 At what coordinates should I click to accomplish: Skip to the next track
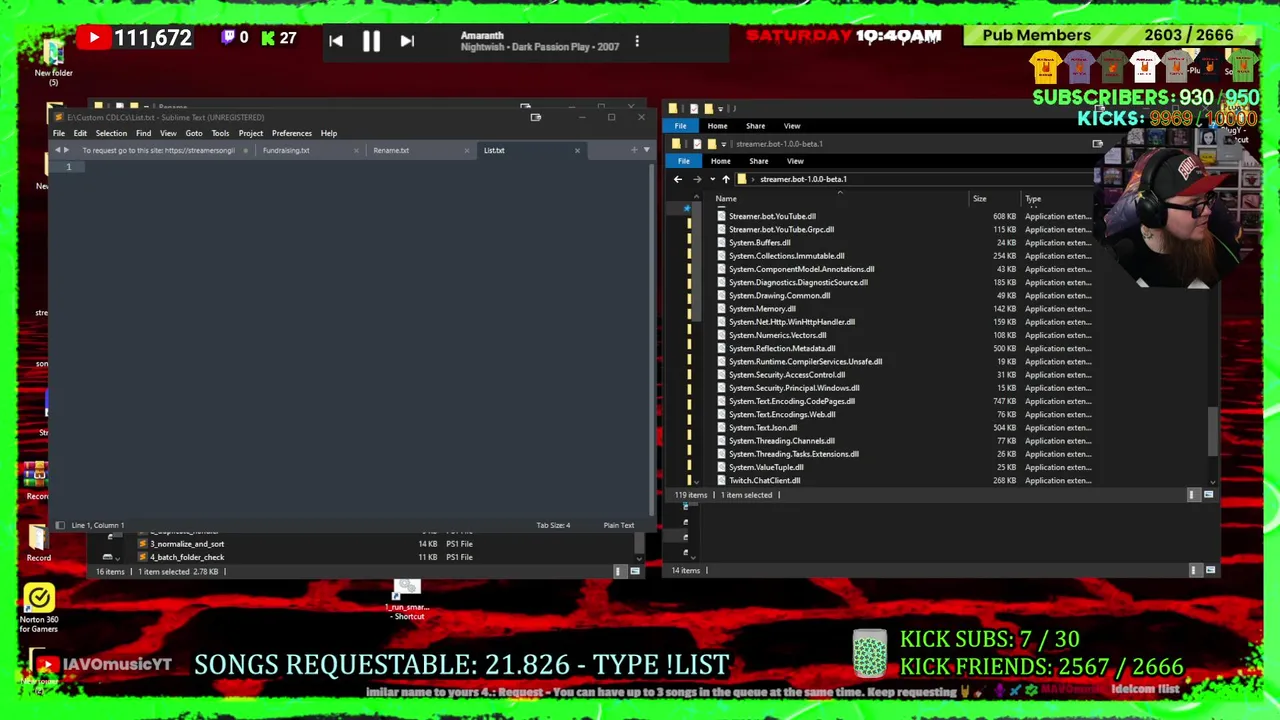[x=407, y=41]
